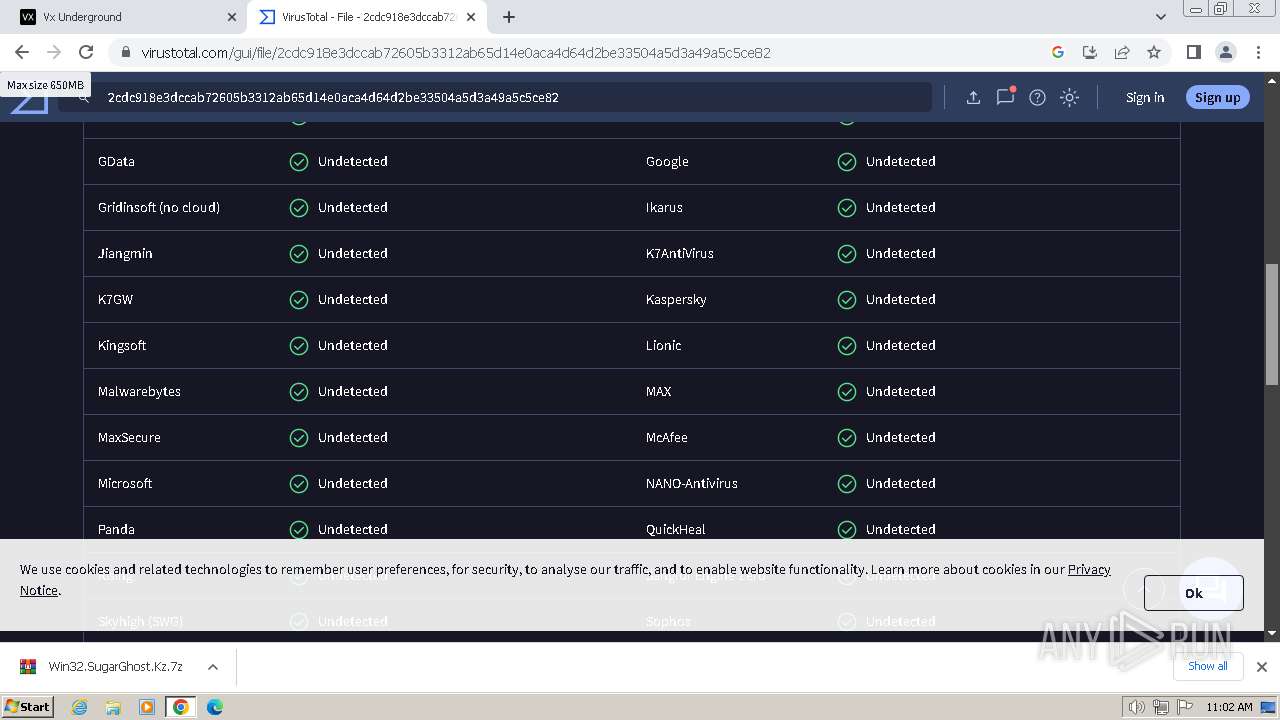Close the downloads bar

(x=1262, y=666)
